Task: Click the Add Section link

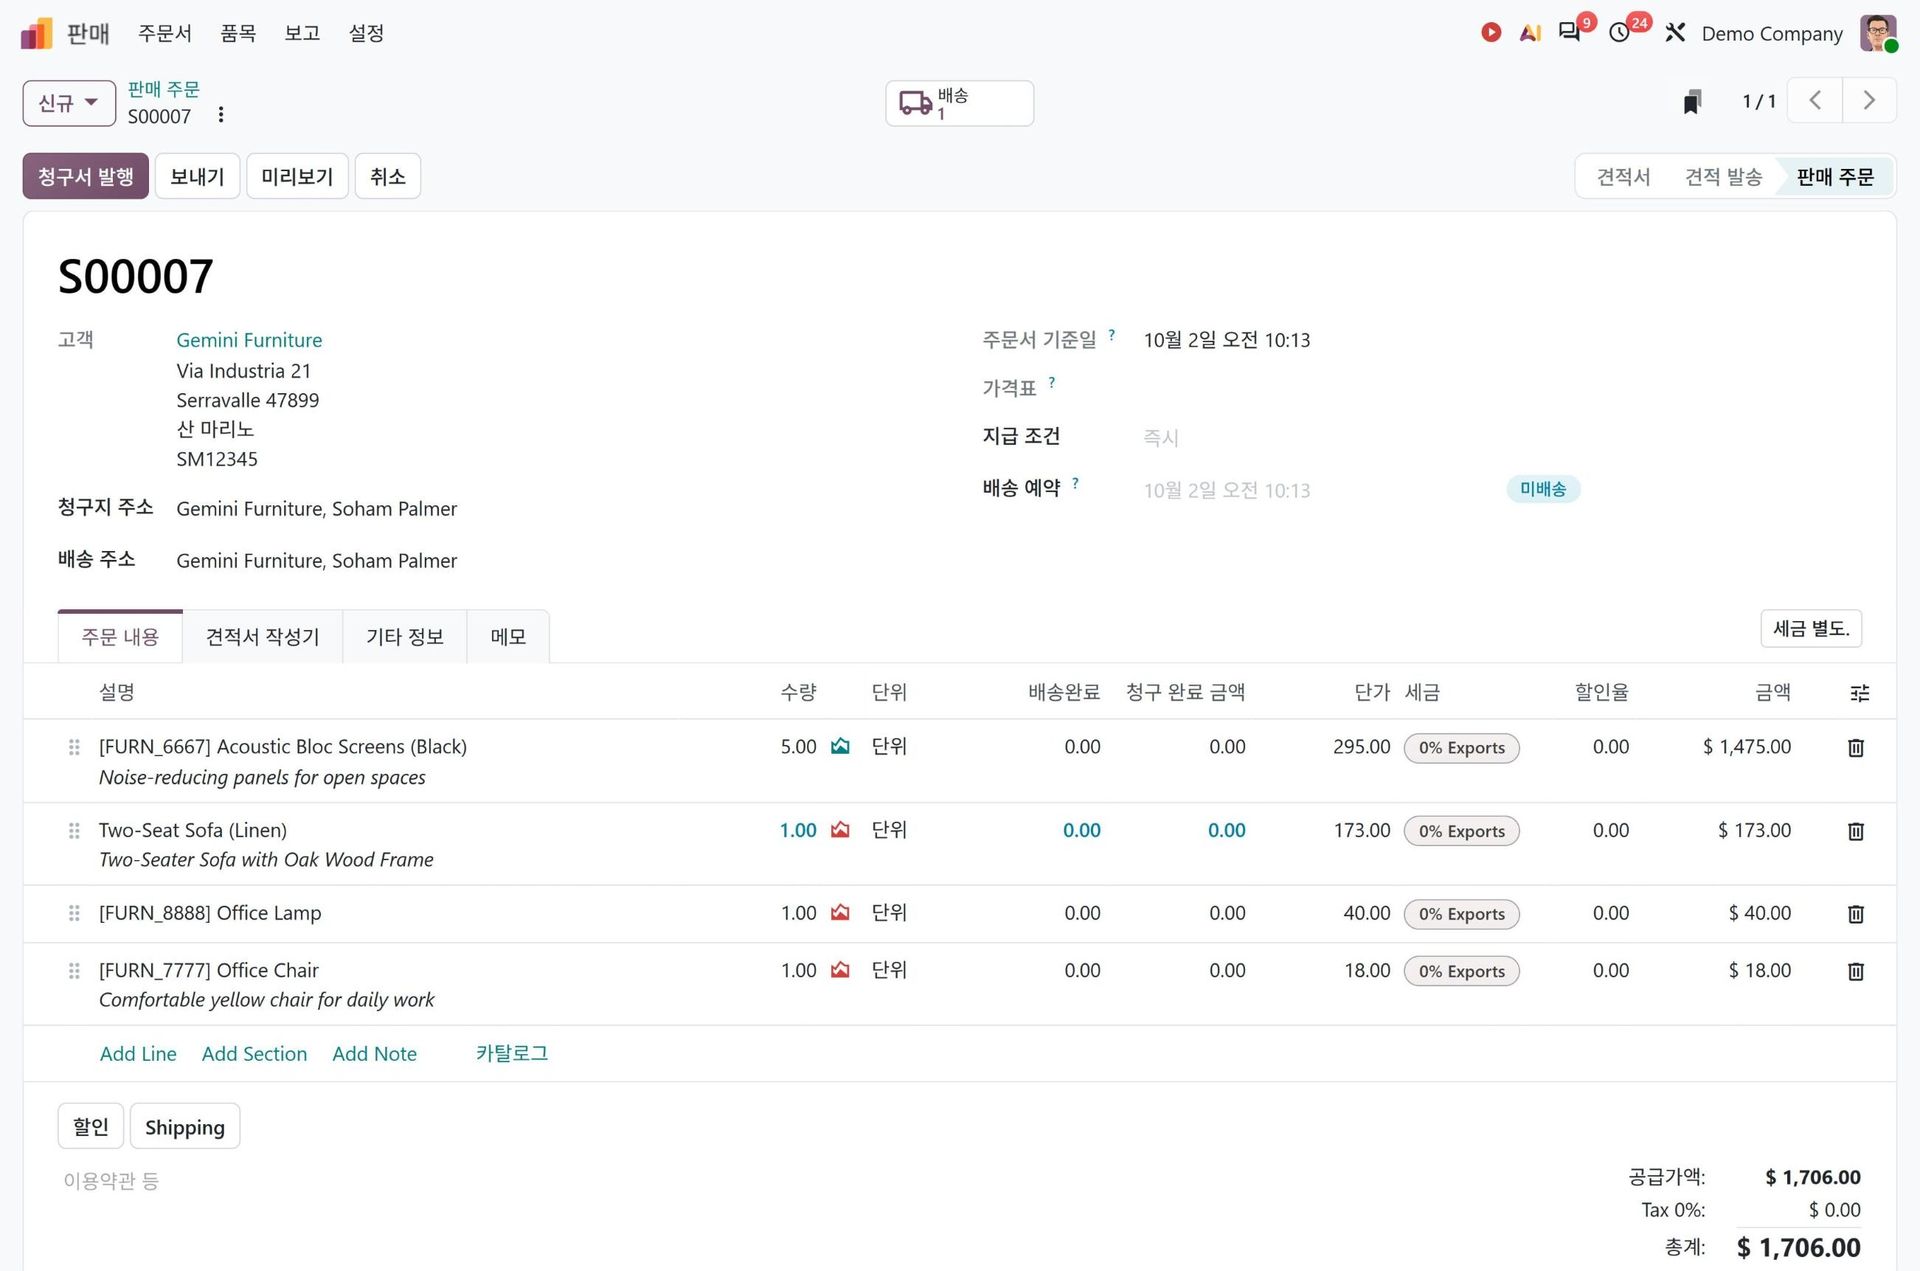Action: [254, 1054]
